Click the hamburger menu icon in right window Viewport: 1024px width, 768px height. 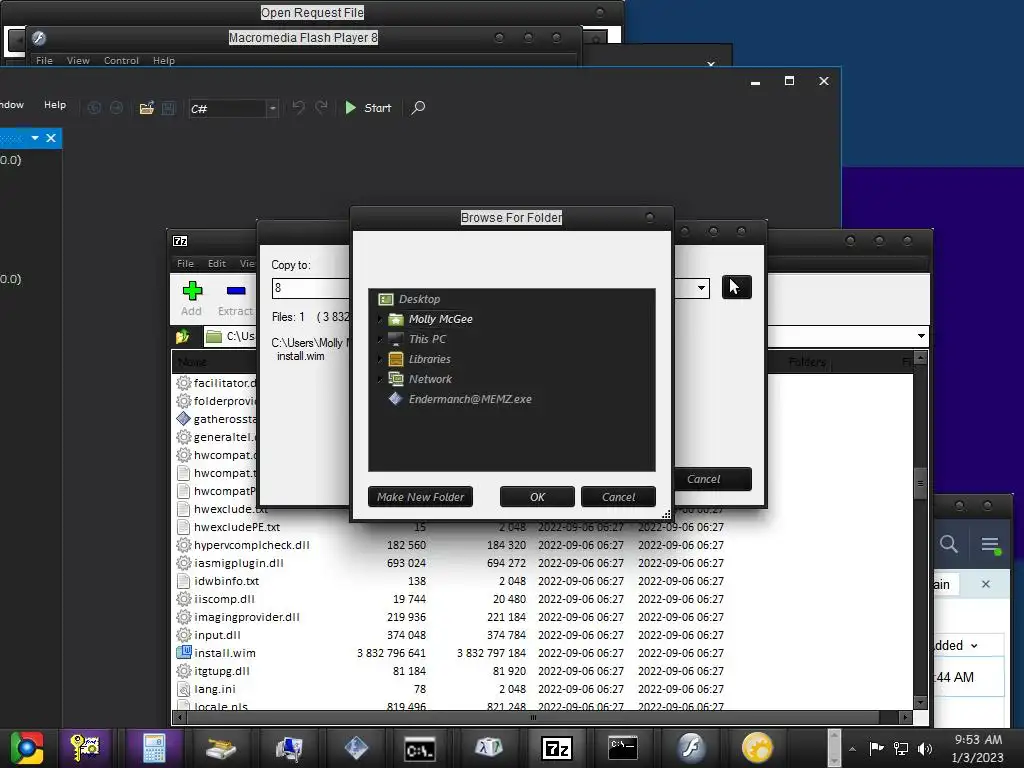[x=991, y=545]
